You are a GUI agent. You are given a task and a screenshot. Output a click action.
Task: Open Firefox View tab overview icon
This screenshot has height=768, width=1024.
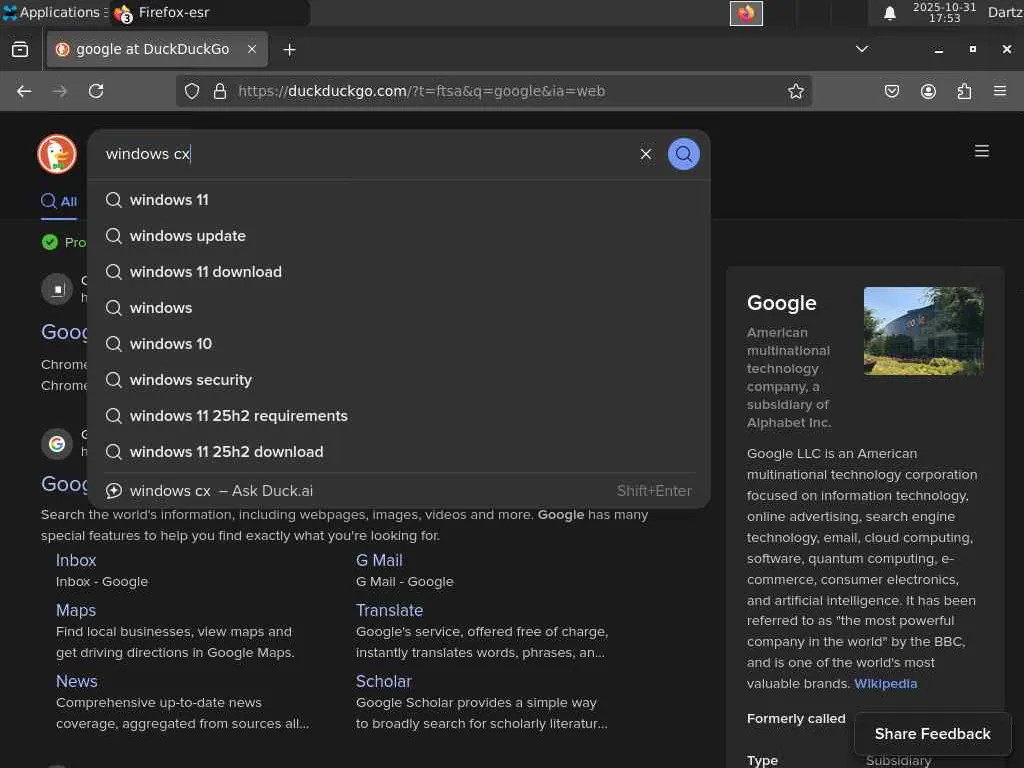coord(20,50)
